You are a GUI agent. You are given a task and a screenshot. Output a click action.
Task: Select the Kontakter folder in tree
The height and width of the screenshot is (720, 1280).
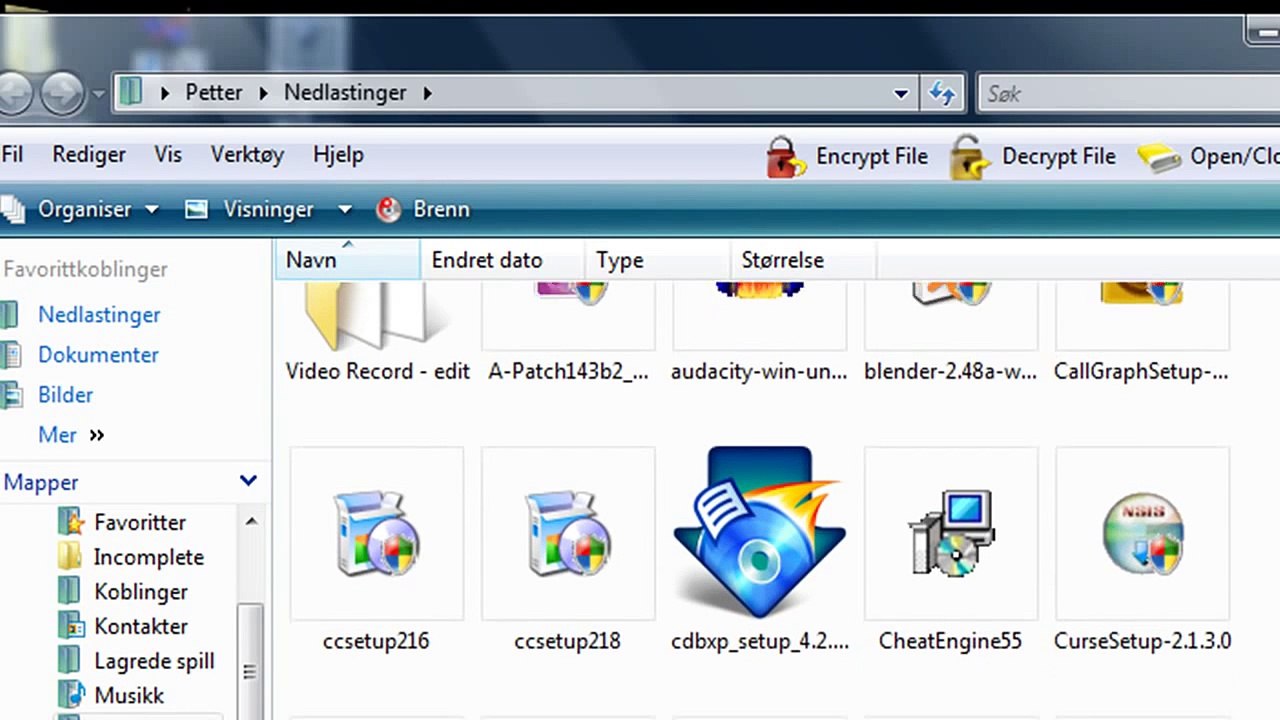[x=141, y=627]
